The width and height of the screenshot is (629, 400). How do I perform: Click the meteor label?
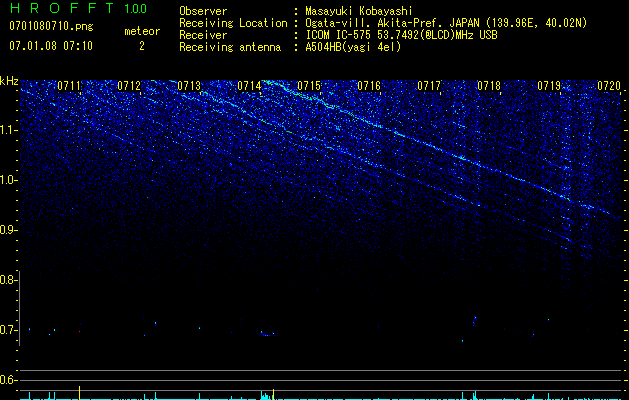(142, 31)
